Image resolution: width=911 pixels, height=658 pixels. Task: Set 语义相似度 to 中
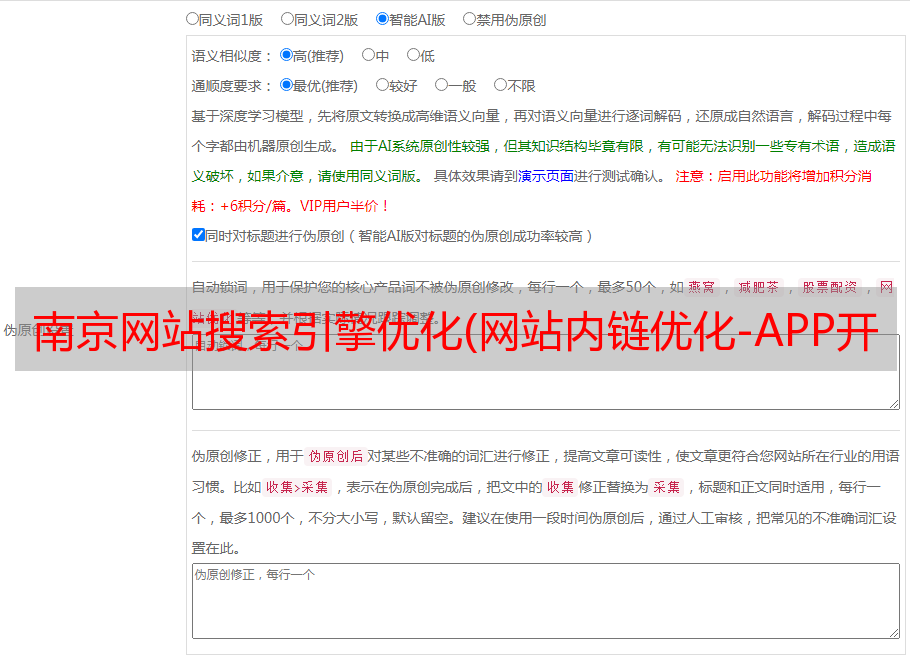tap(368, 55)
